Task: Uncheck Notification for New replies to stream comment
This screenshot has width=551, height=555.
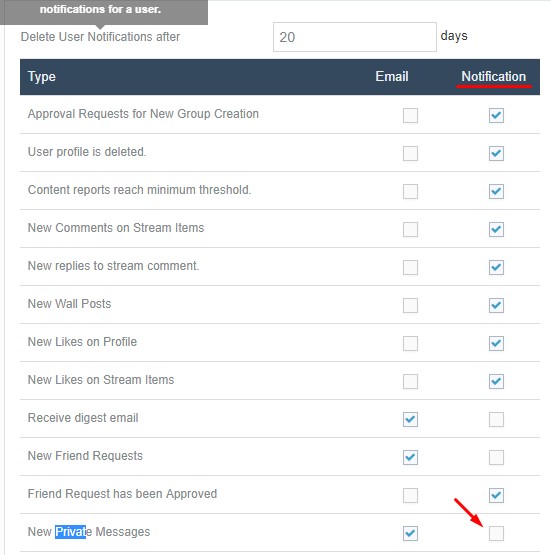Action: [x=496, y=267]
